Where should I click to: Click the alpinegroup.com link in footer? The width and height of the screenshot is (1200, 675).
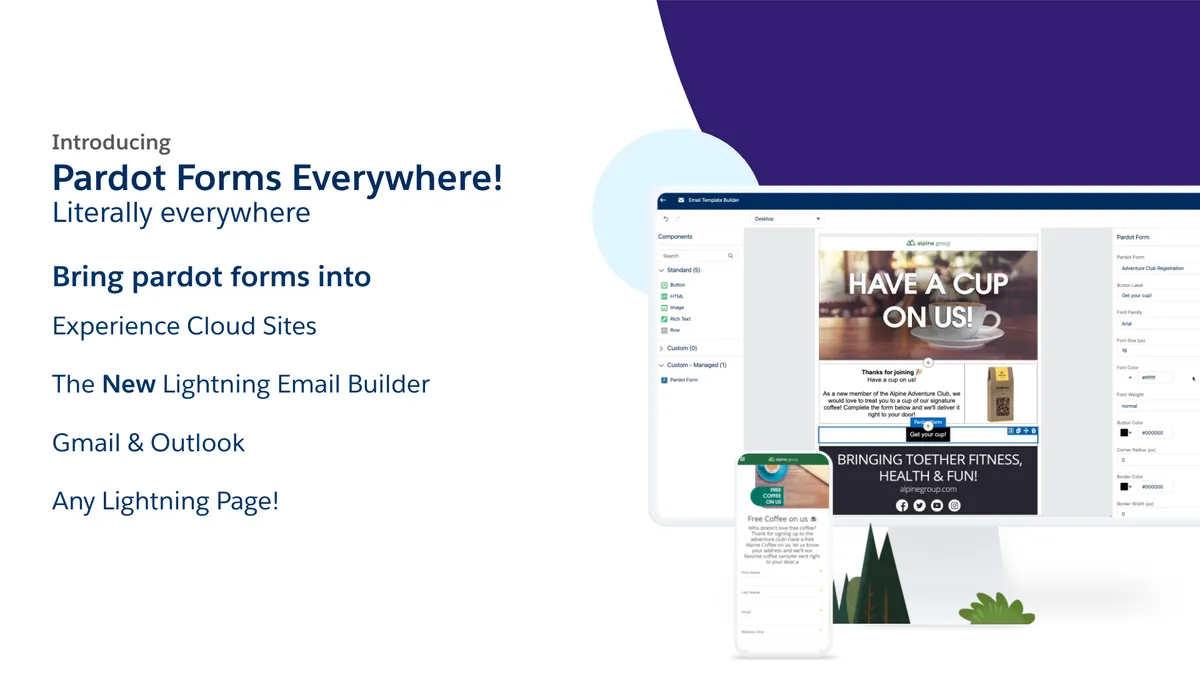click(928, 489)
